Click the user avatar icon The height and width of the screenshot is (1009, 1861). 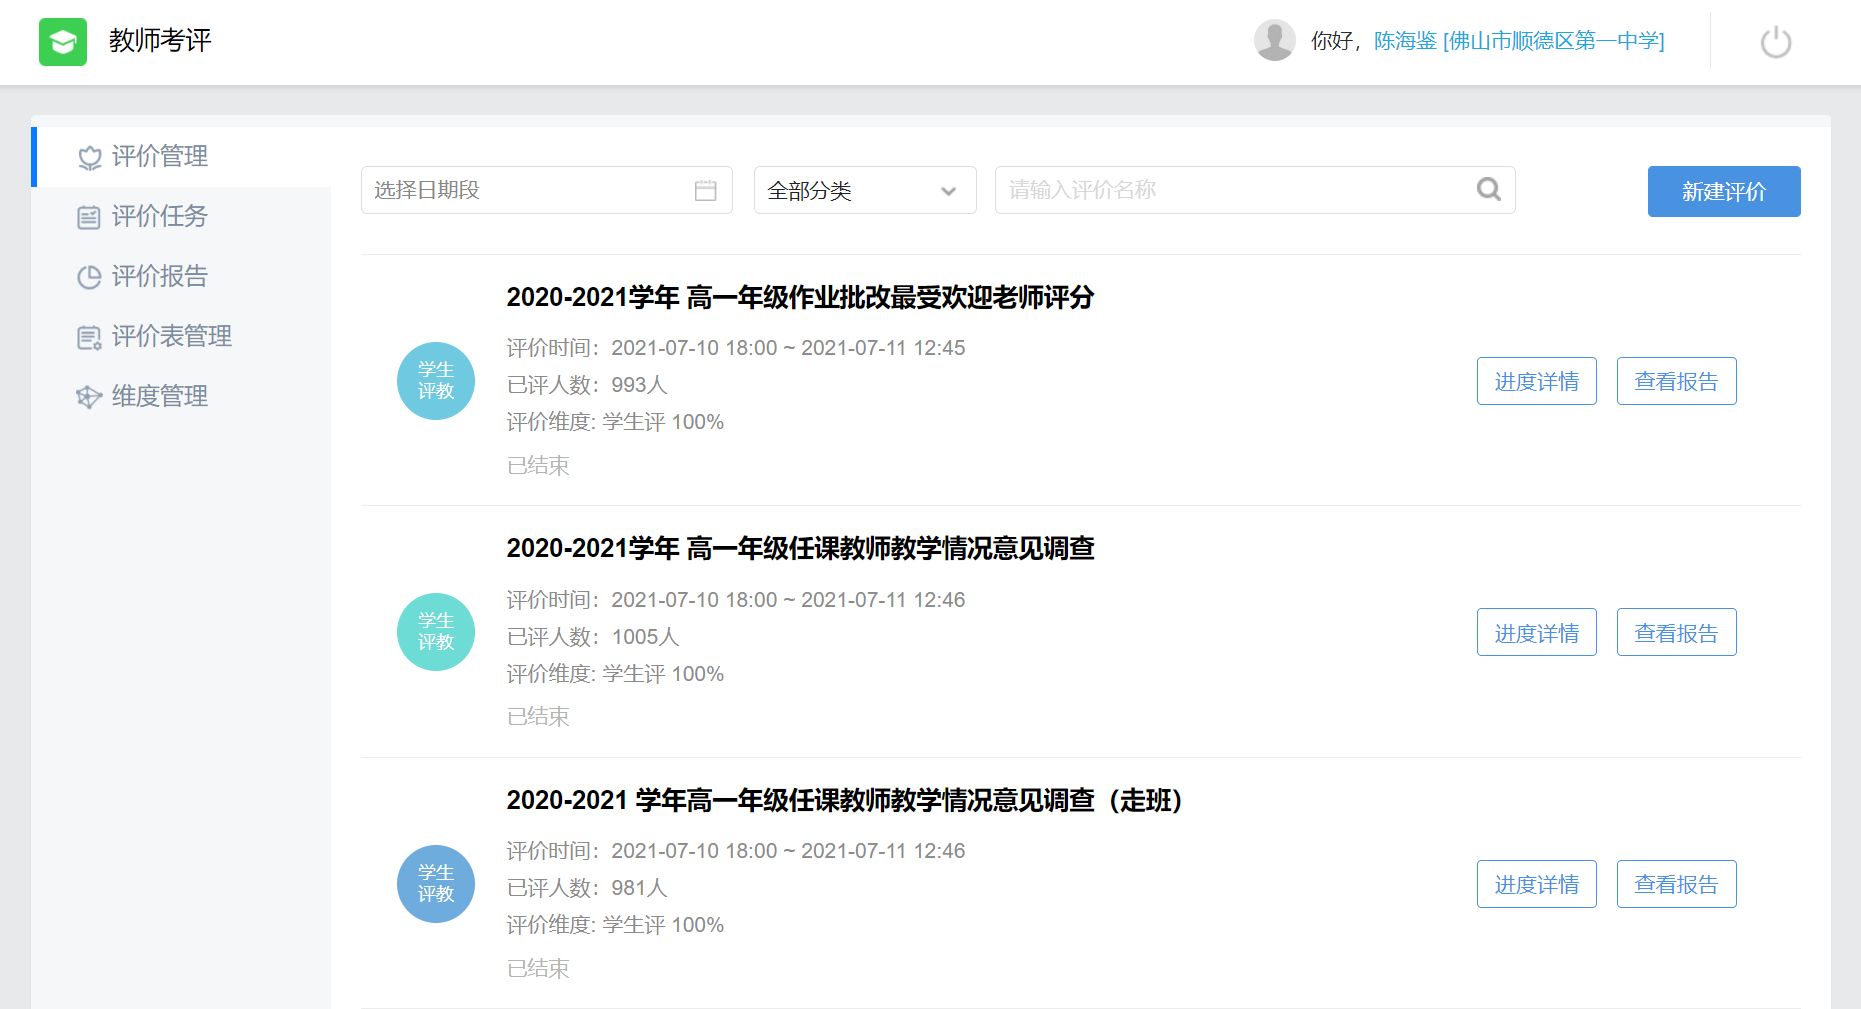pyautogui.click(x=1274, y=41)
